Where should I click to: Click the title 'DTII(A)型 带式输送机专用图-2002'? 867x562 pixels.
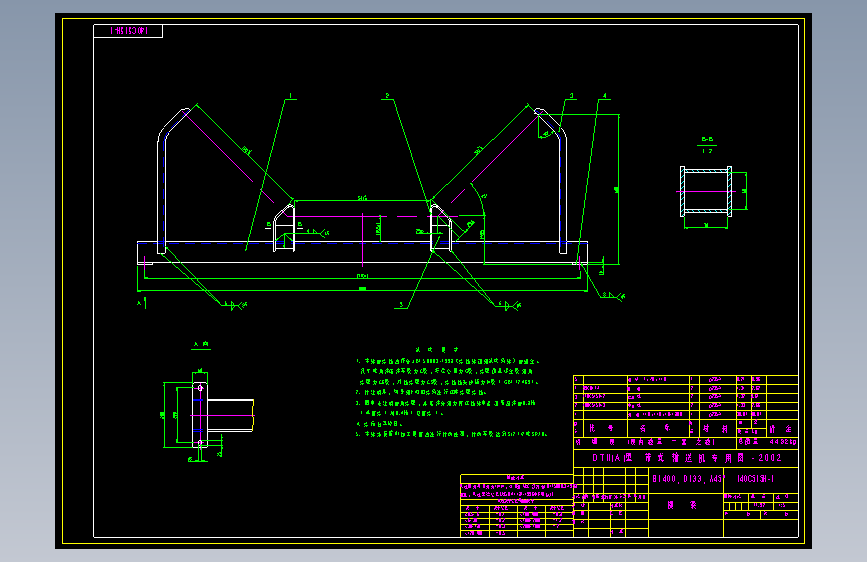pos(687,458)
